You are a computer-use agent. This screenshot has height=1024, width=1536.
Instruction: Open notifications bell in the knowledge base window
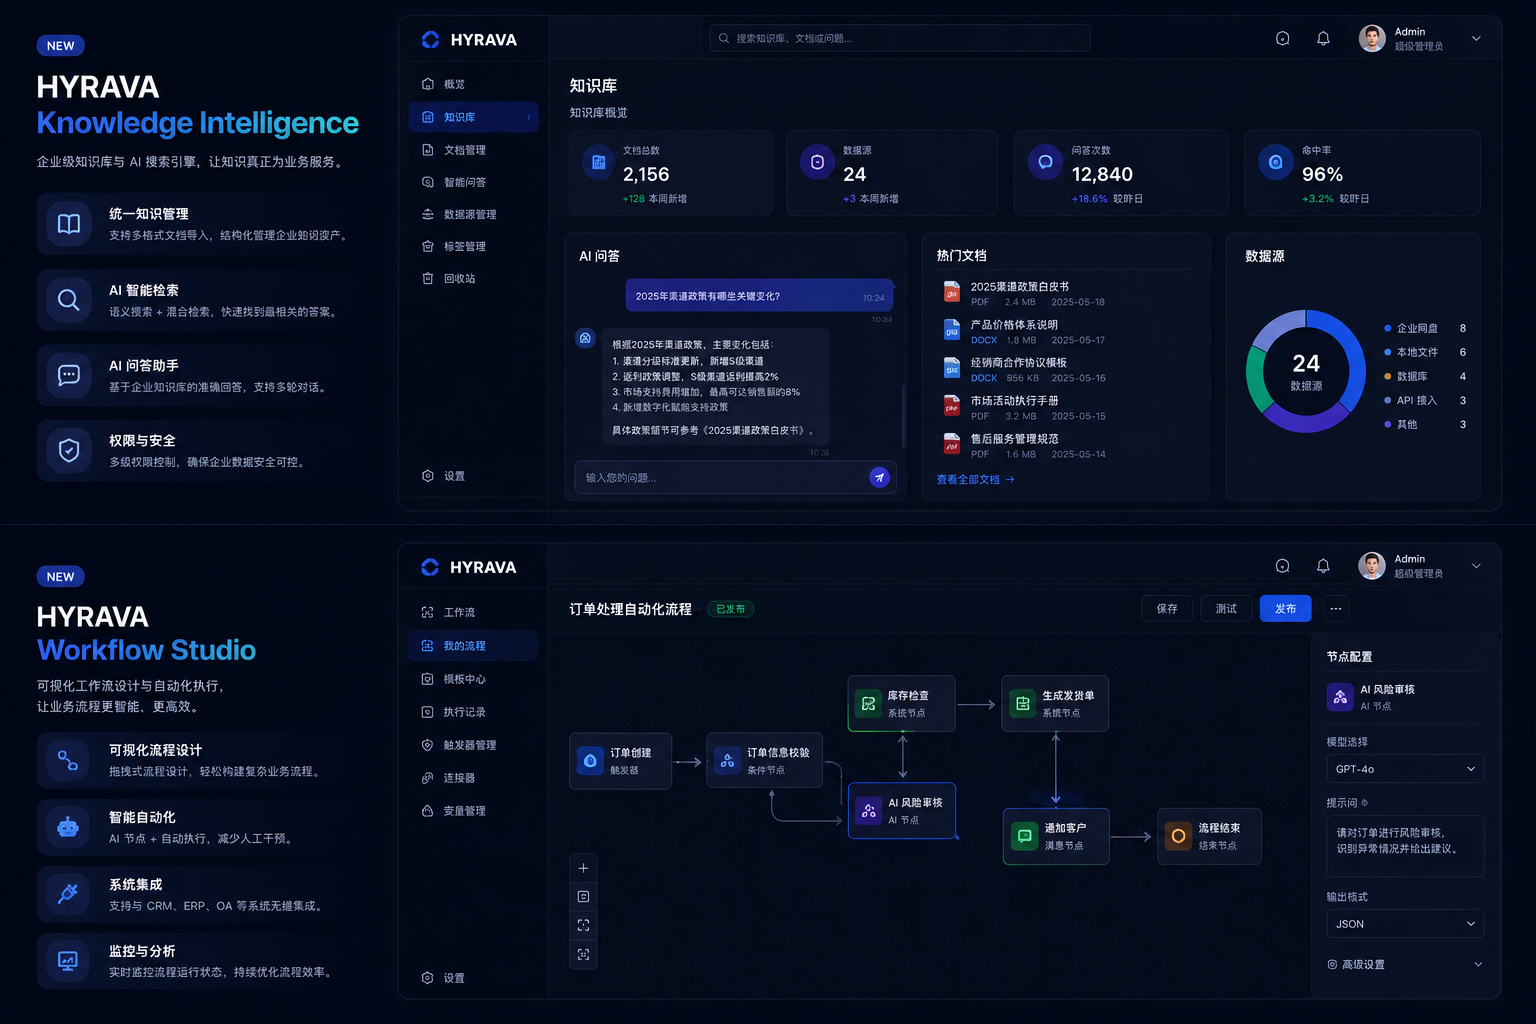(1323, 39)
